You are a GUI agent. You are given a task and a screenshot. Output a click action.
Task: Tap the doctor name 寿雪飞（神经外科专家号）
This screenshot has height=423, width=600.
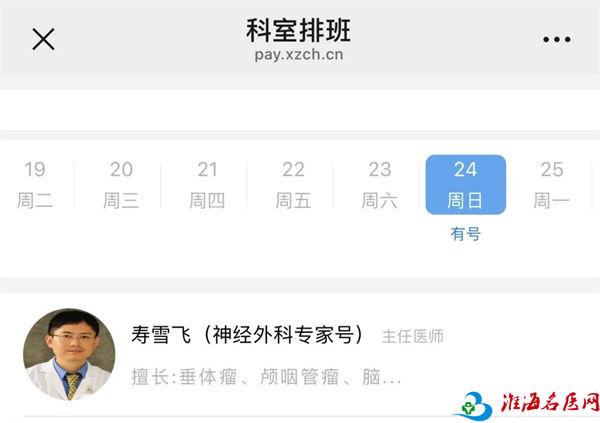coord(247,335)
